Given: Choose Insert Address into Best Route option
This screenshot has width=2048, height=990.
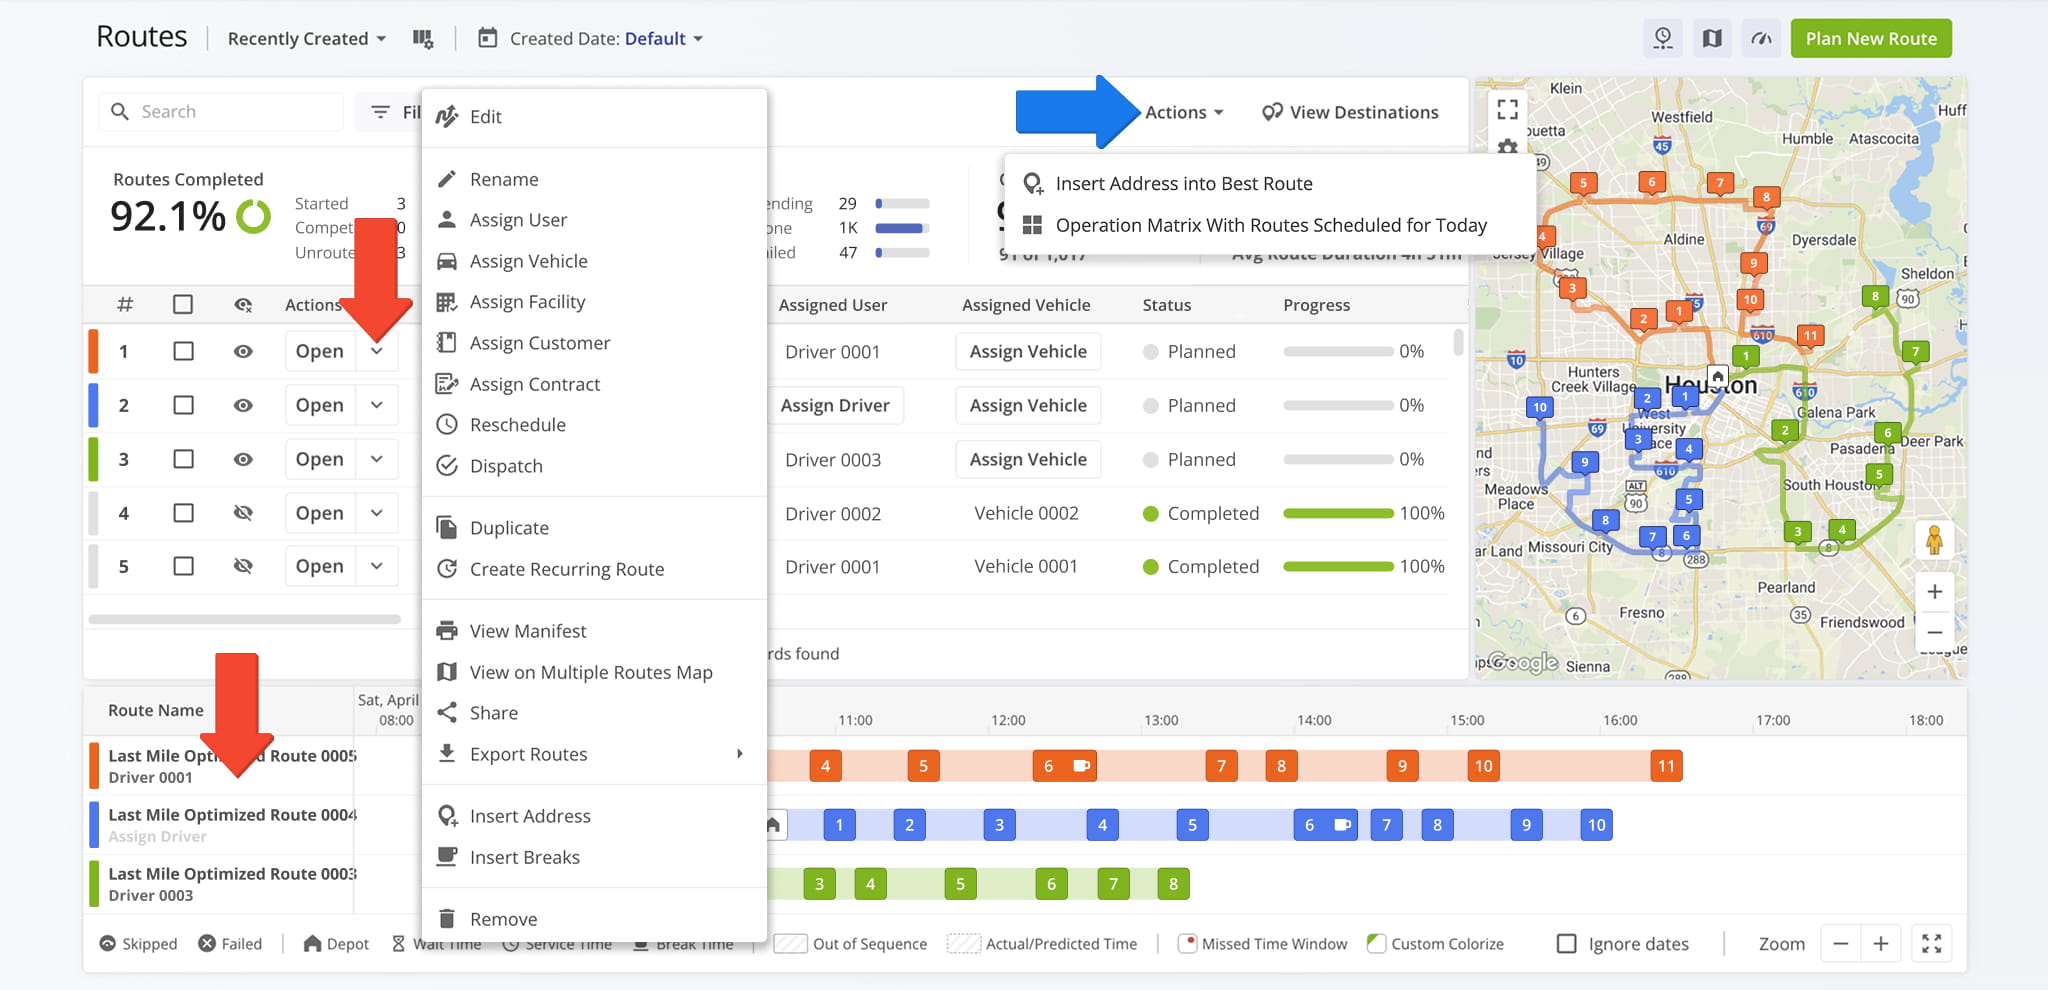Looking at the screenshot, I should coord(1184,183).
